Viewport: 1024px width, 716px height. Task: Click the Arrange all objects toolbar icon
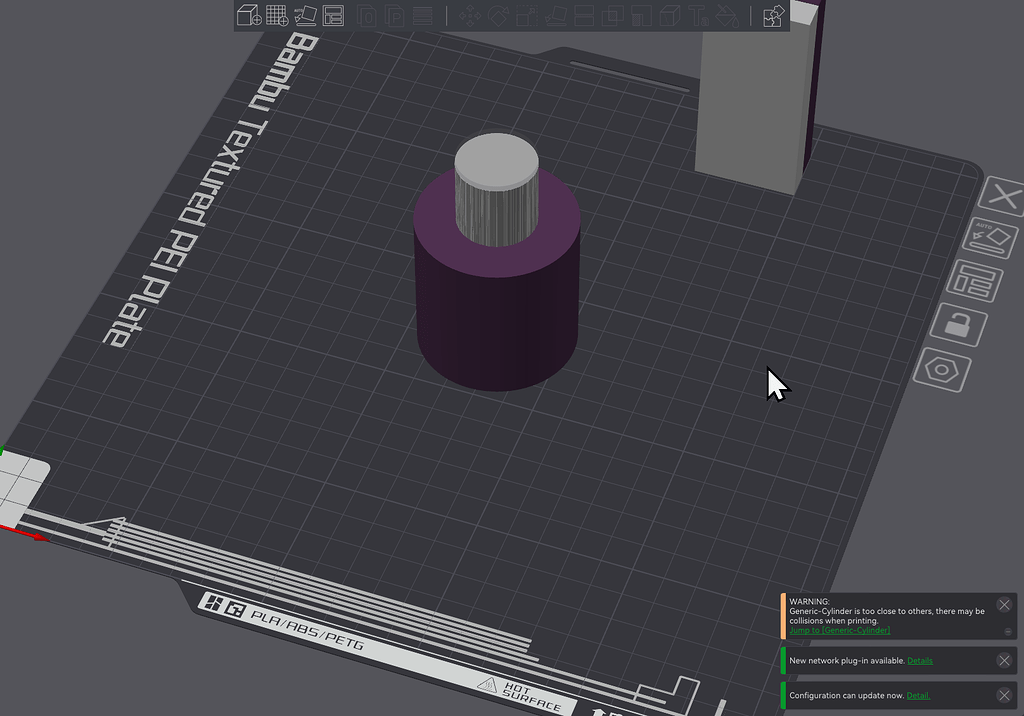(333, 15)
